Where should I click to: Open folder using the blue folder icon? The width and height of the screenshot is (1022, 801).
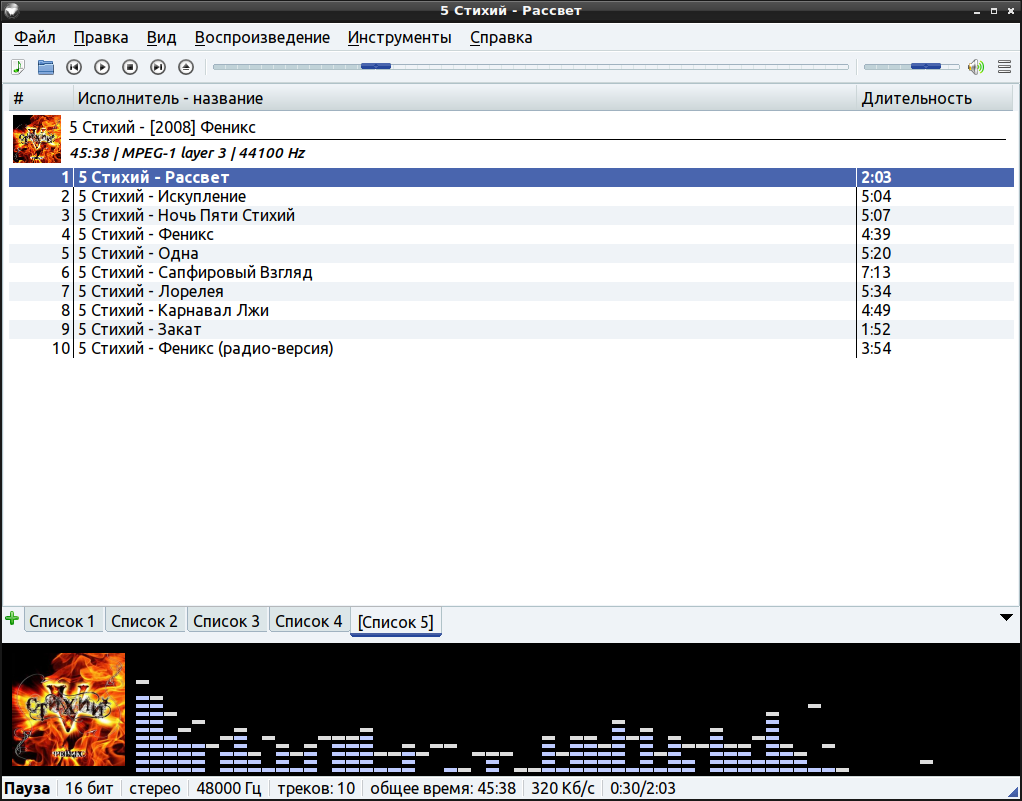coord(46,67)
